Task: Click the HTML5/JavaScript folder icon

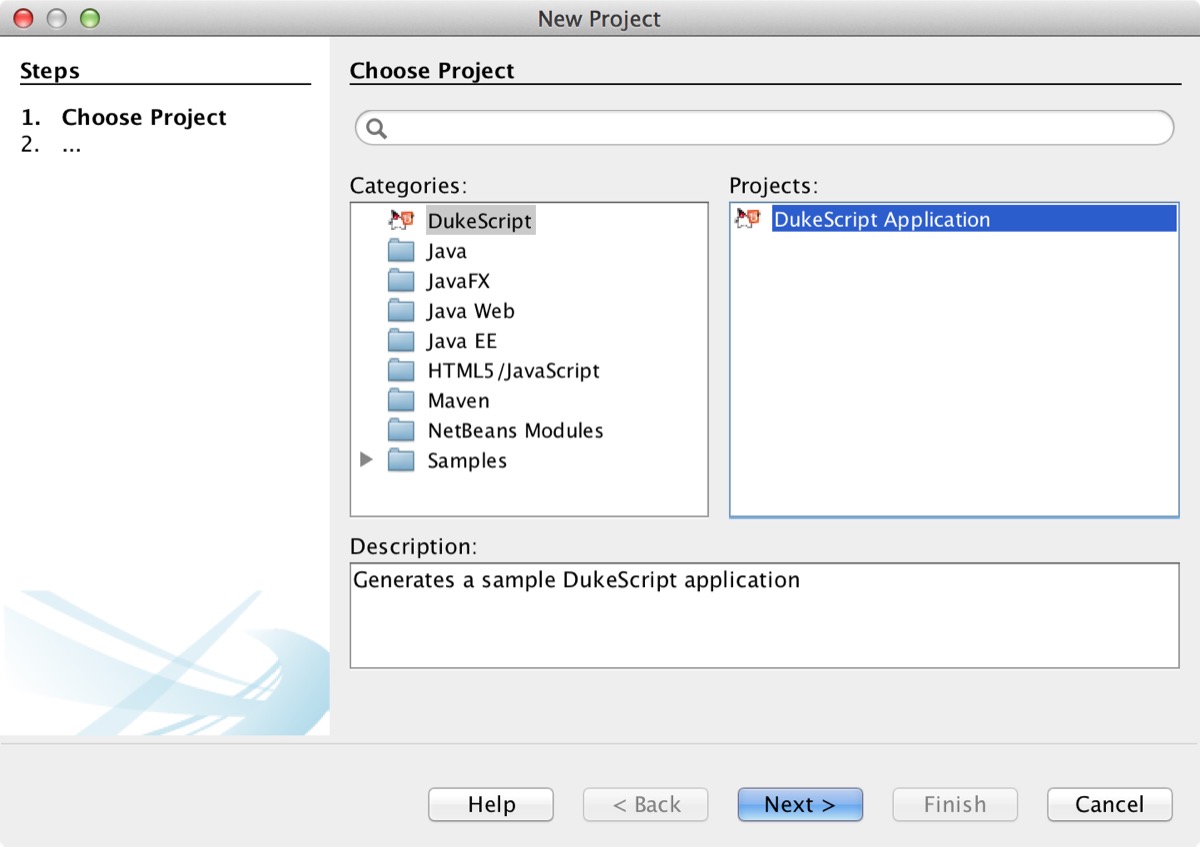Action: (x=401, y=370)
